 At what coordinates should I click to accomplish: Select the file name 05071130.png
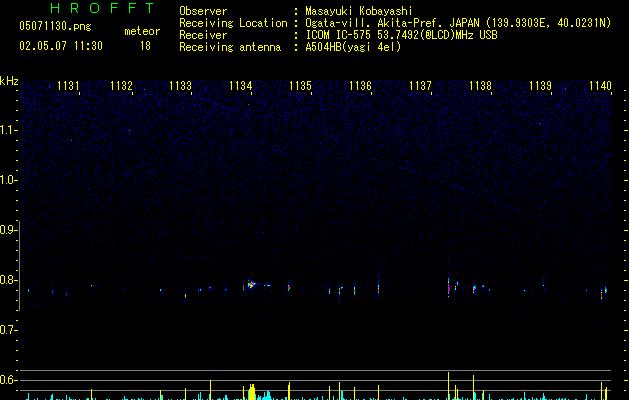tap(55, 26)
